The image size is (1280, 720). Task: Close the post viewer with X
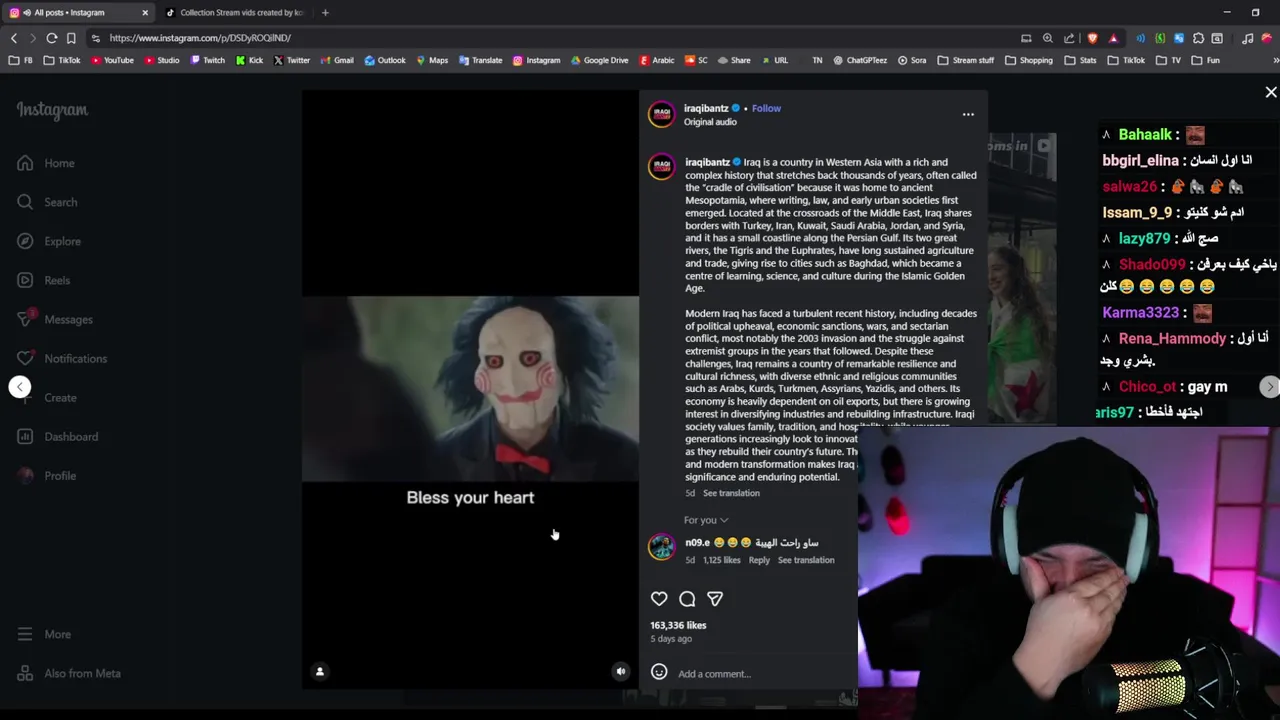click(x=1271, y=92)
